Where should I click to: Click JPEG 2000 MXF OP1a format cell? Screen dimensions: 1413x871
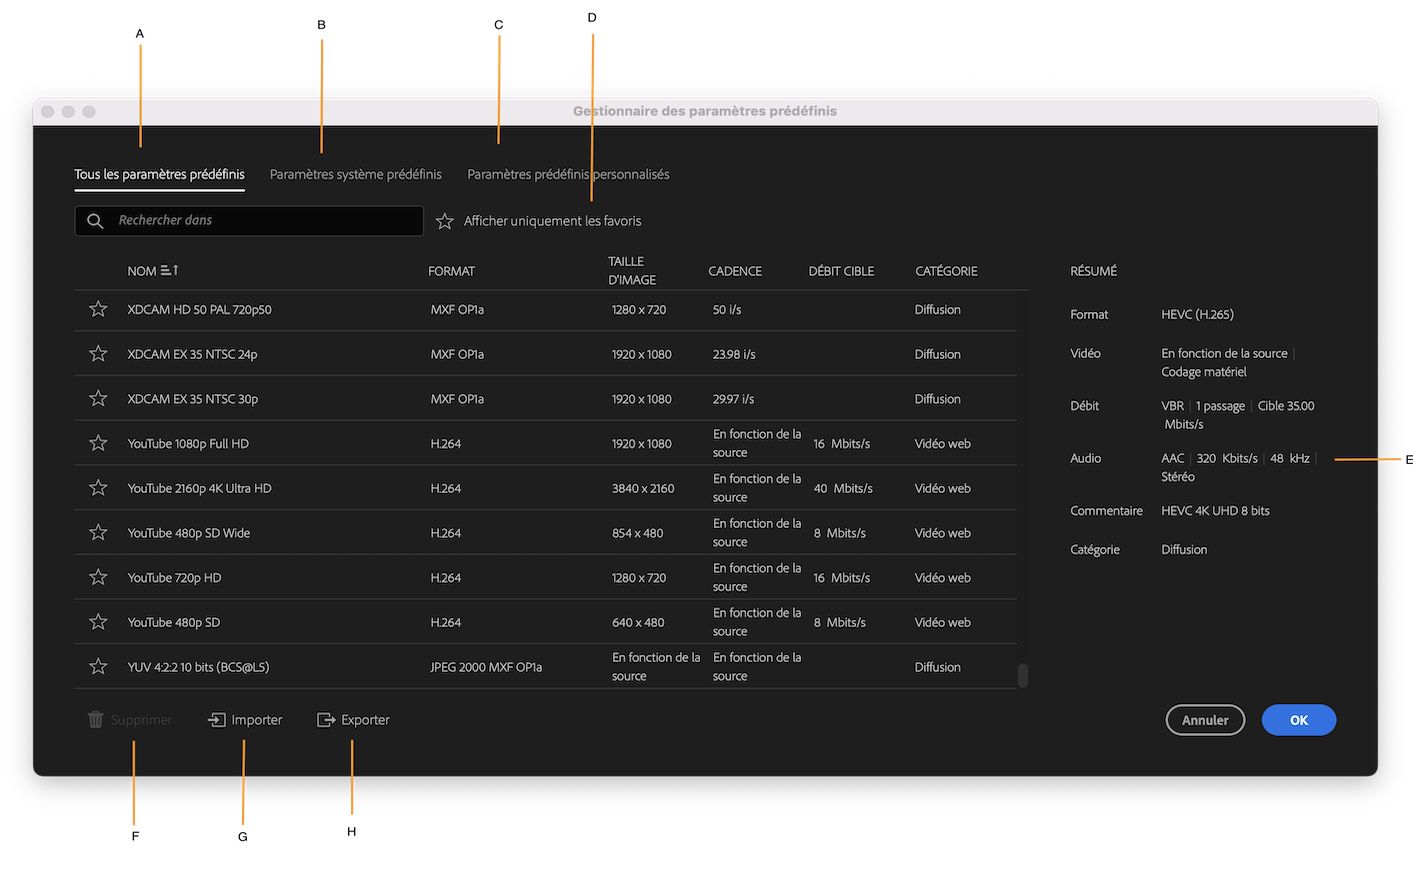point(486,667)
